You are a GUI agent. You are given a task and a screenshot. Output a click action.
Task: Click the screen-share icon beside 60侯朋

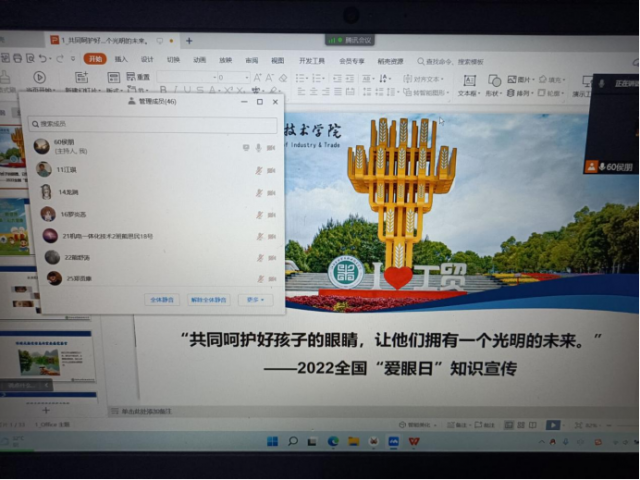click(x=245, y=147)
